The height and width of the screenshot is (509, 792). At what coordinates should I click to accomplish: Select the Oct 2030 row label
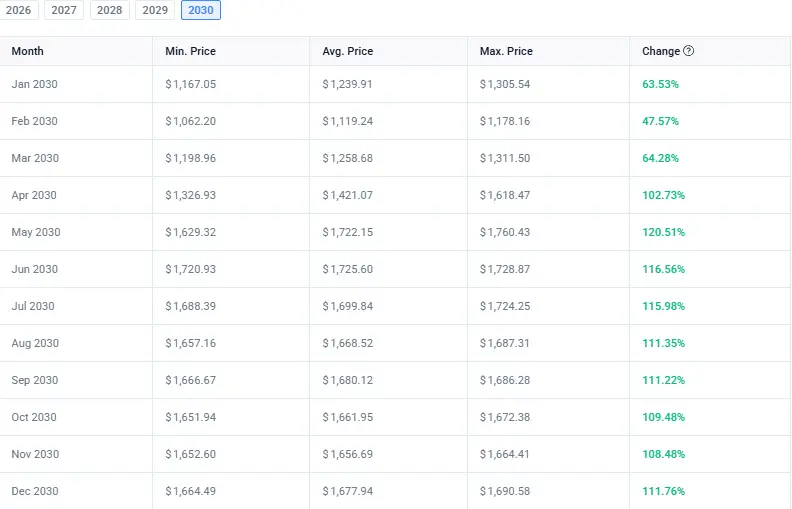[x=34, y=417]
